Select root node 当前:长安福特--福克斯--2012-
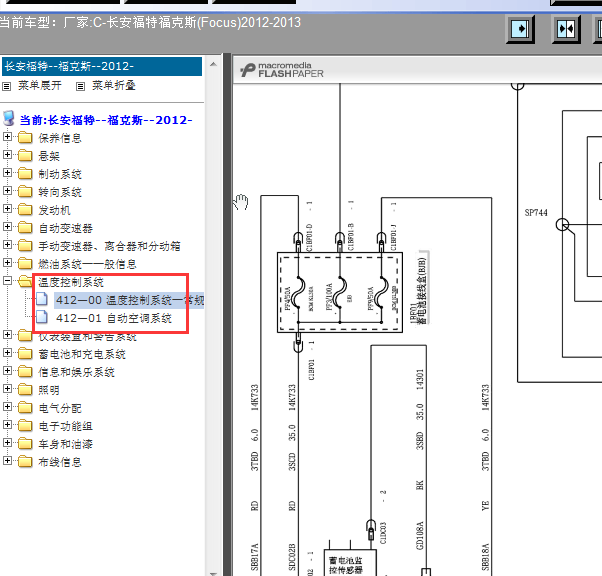The width and height of the screenshot is (602, 576). [106, 120]
